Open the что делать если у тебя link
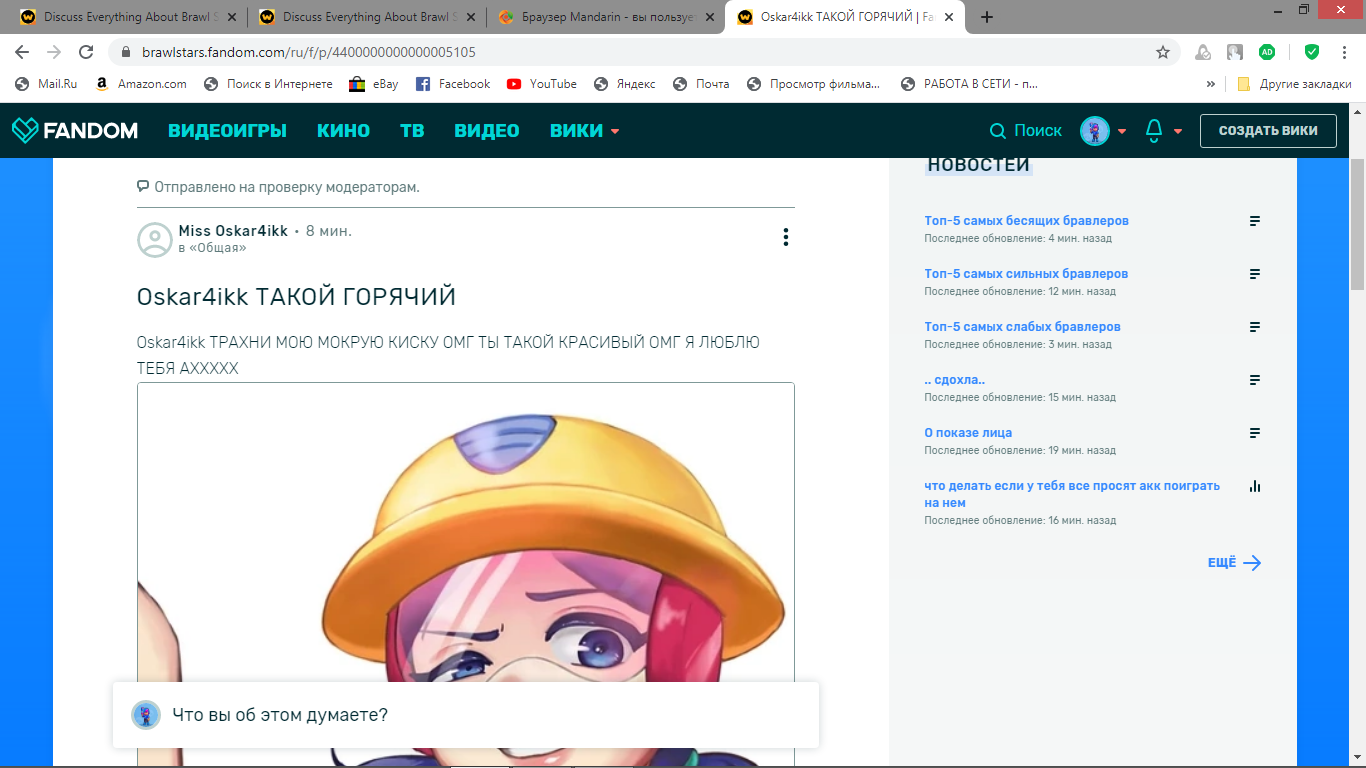 pos(1072,494)
